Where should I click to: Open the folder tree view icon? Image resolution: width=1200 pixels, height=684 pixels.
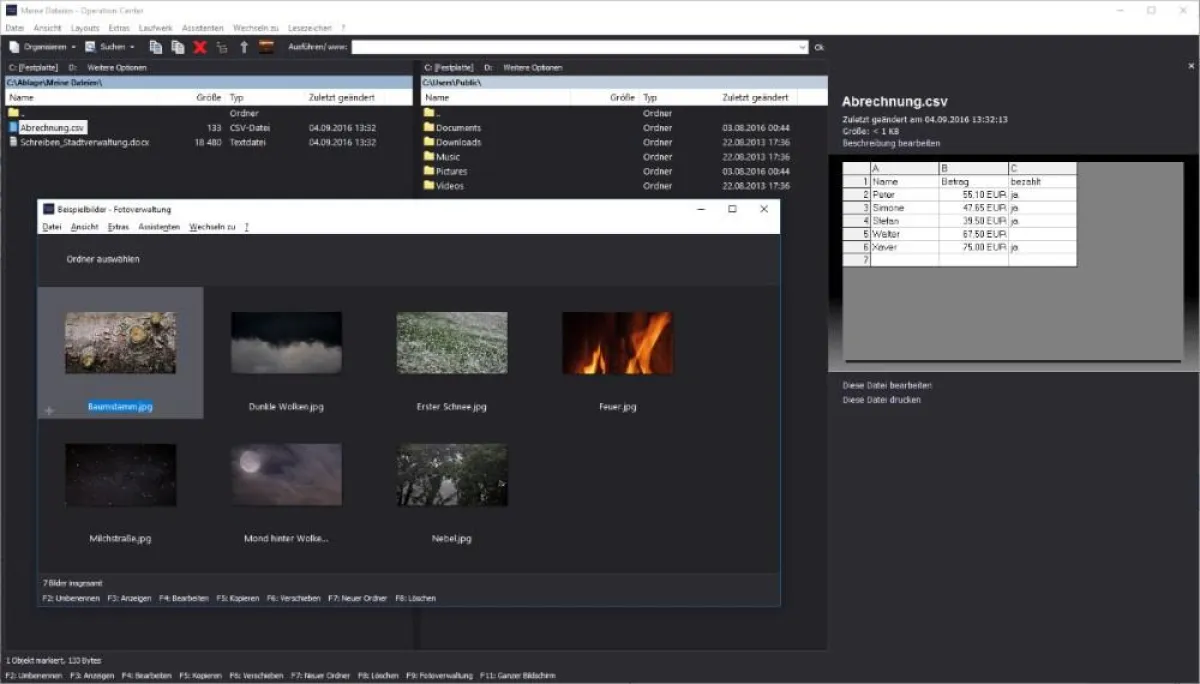coord(222,46)
